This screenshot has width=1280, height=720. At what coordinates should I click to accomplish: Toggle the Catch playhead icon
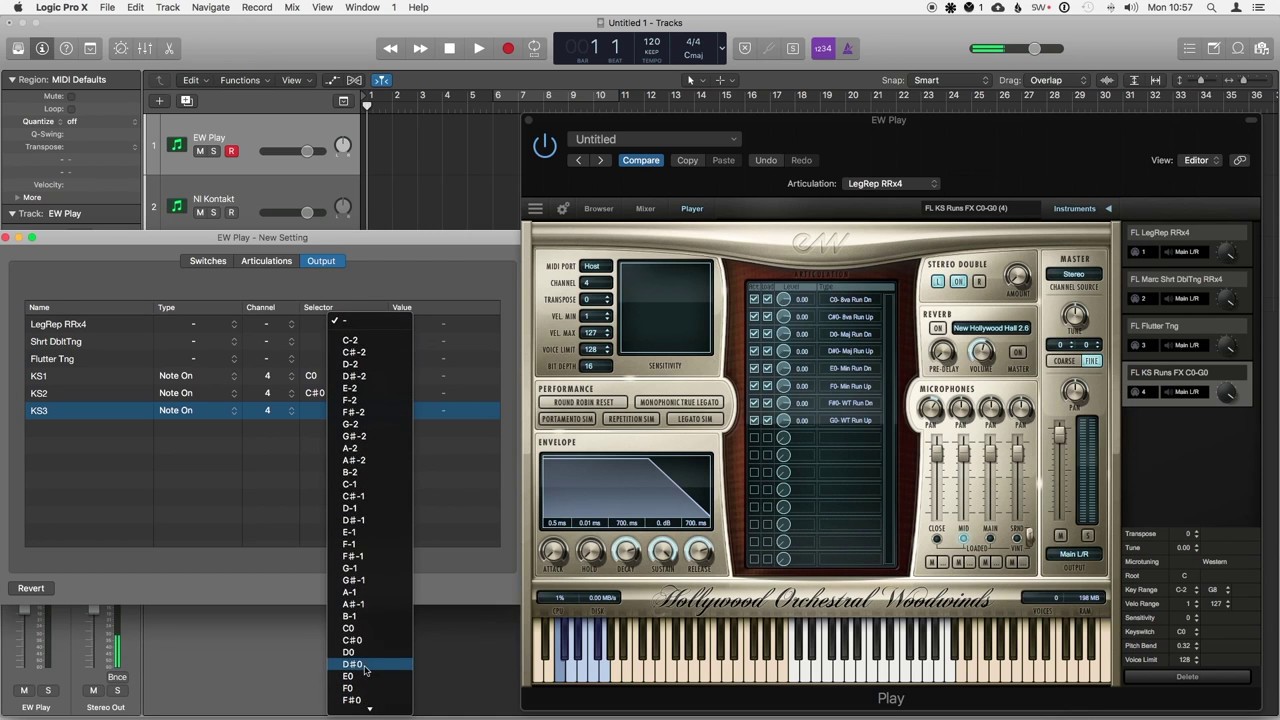point(381,80)
